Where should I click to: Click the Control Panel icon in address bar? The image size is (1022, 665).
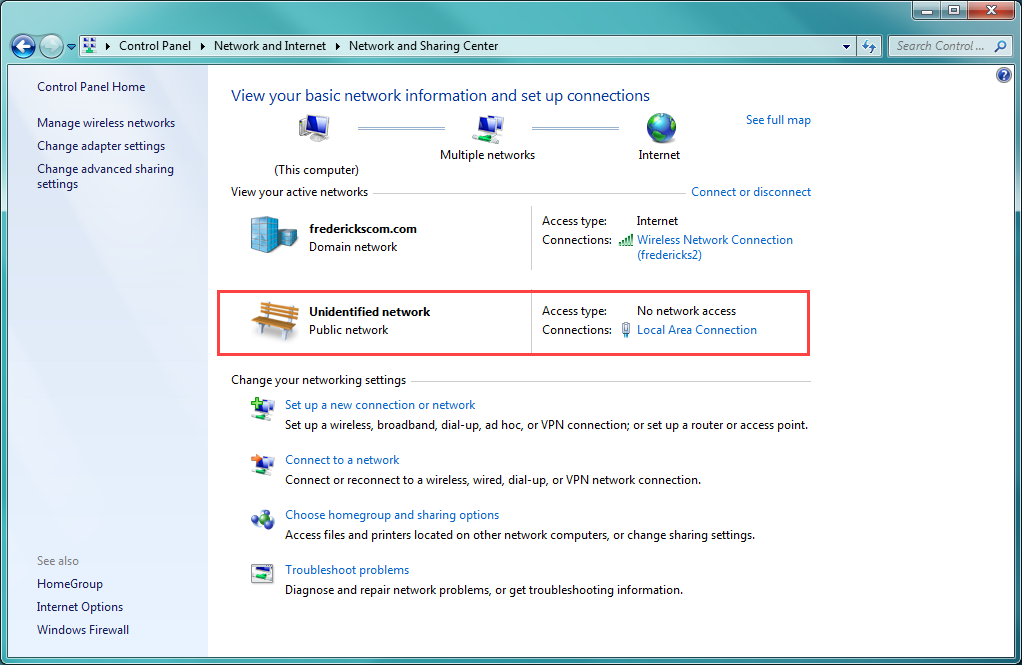click(90, 46)
